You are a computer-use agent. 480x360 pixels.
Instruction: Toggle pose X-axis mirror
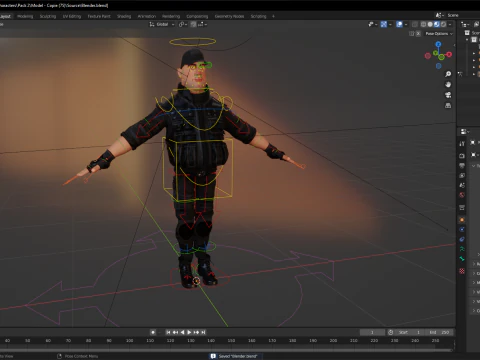pyautogui.click(x=418, y=34)
